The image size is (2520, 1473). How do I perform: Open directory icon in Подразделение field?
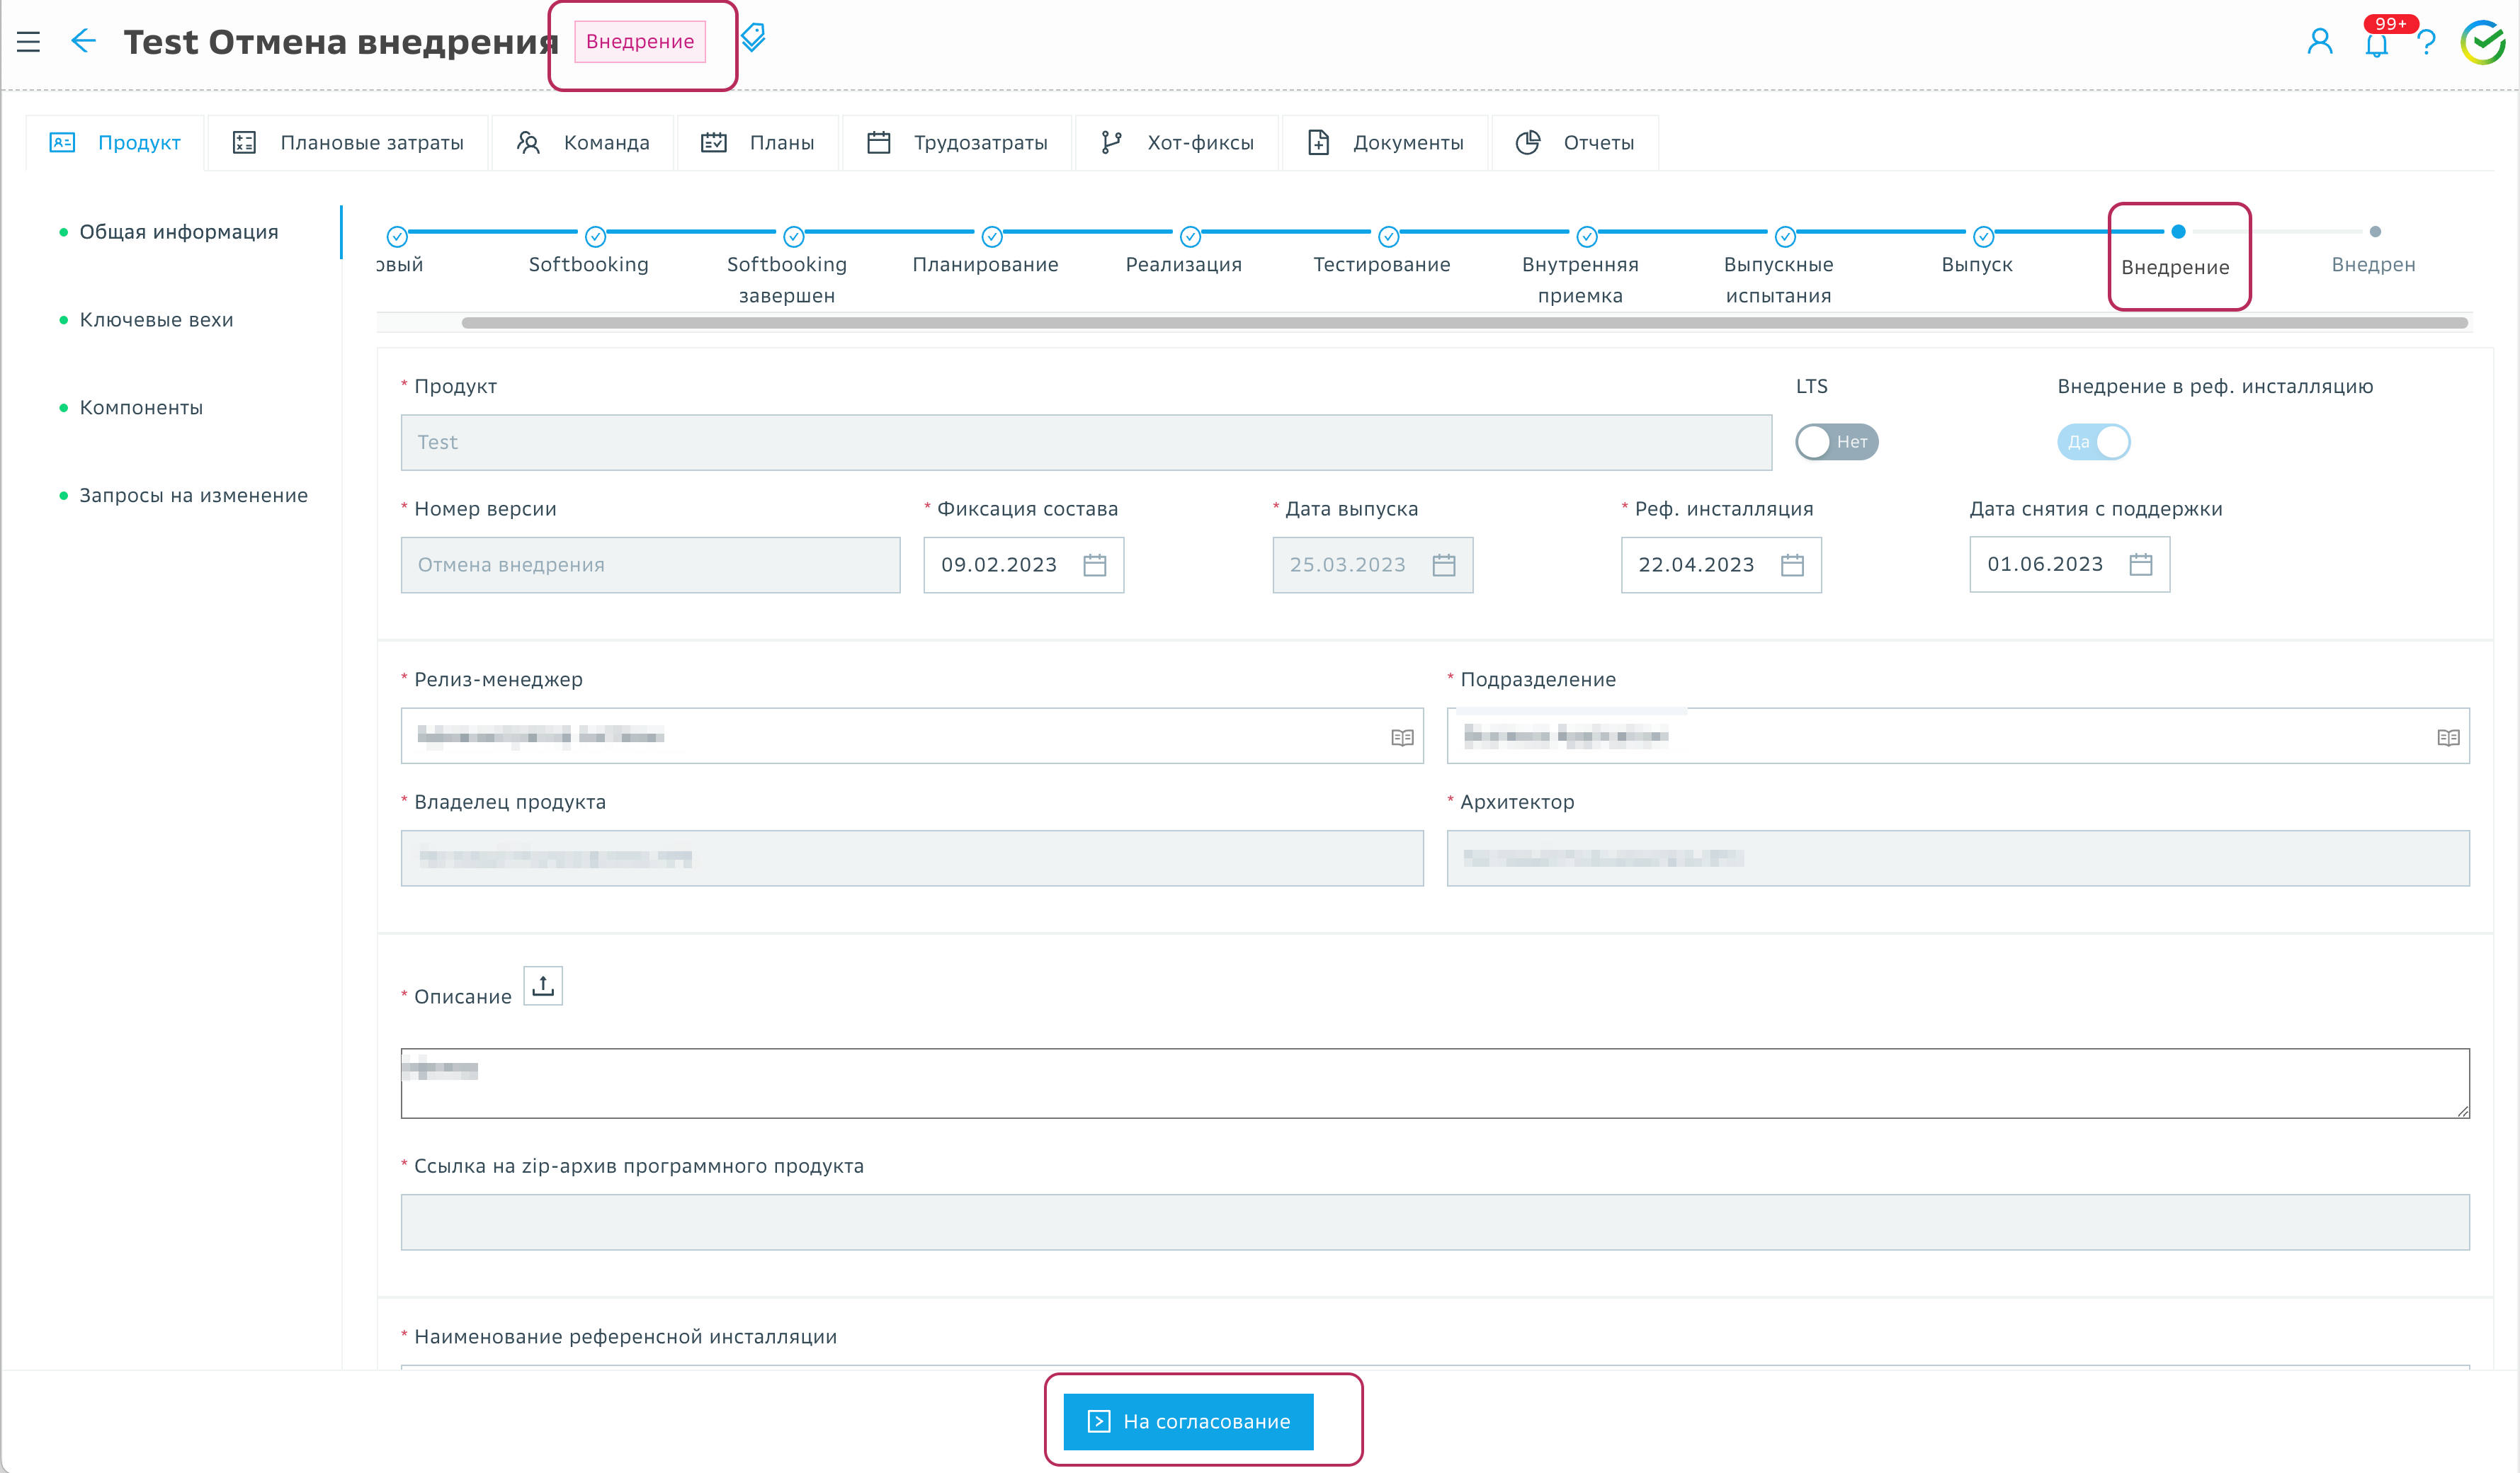(2448, 737)
